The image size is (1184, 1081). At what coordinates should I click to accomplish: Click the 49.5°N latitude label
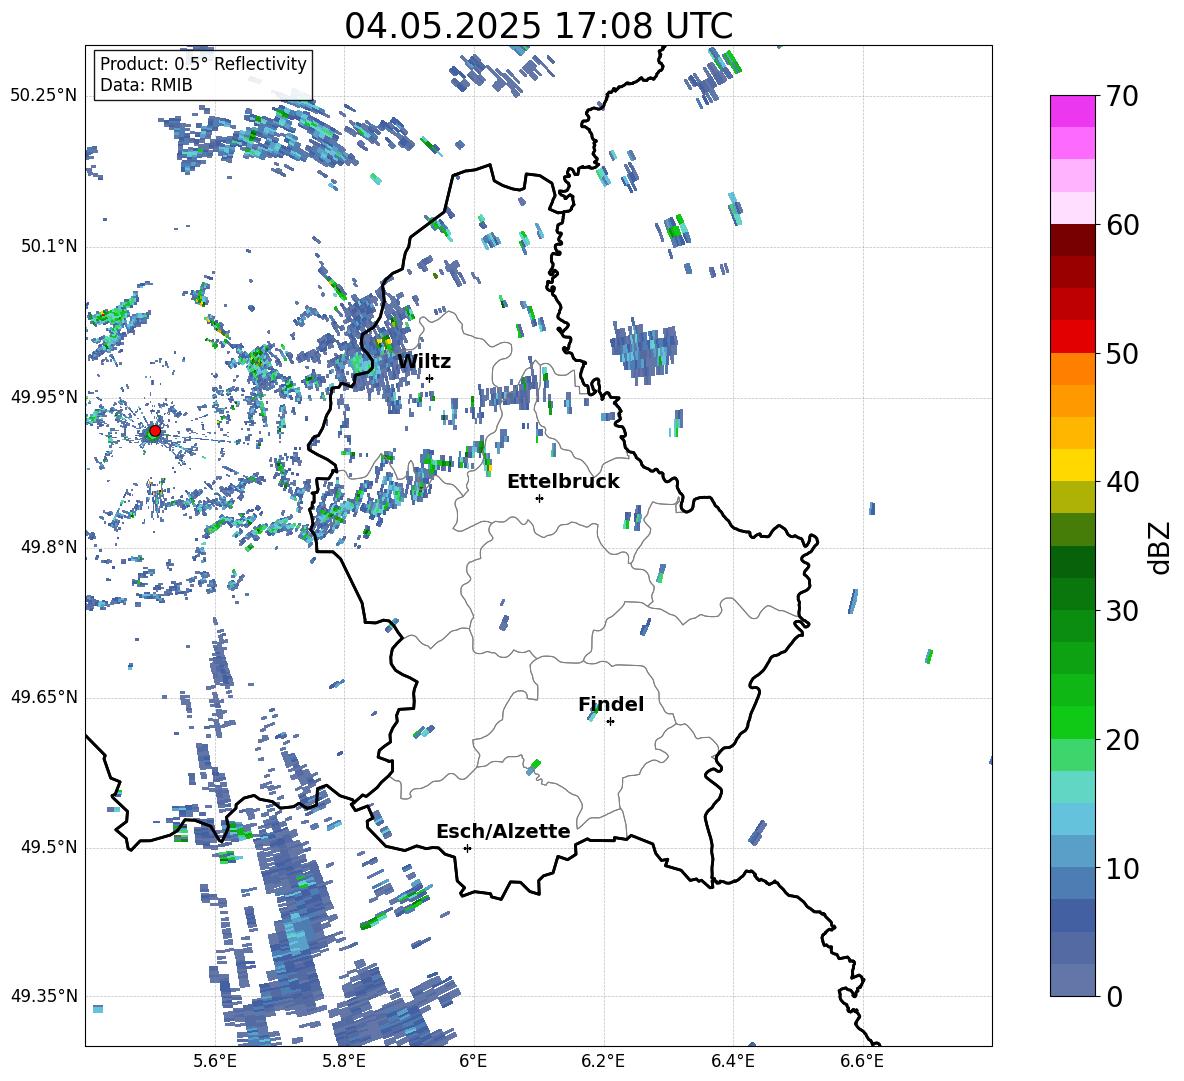pyautogui.click(x=48, y=847)
